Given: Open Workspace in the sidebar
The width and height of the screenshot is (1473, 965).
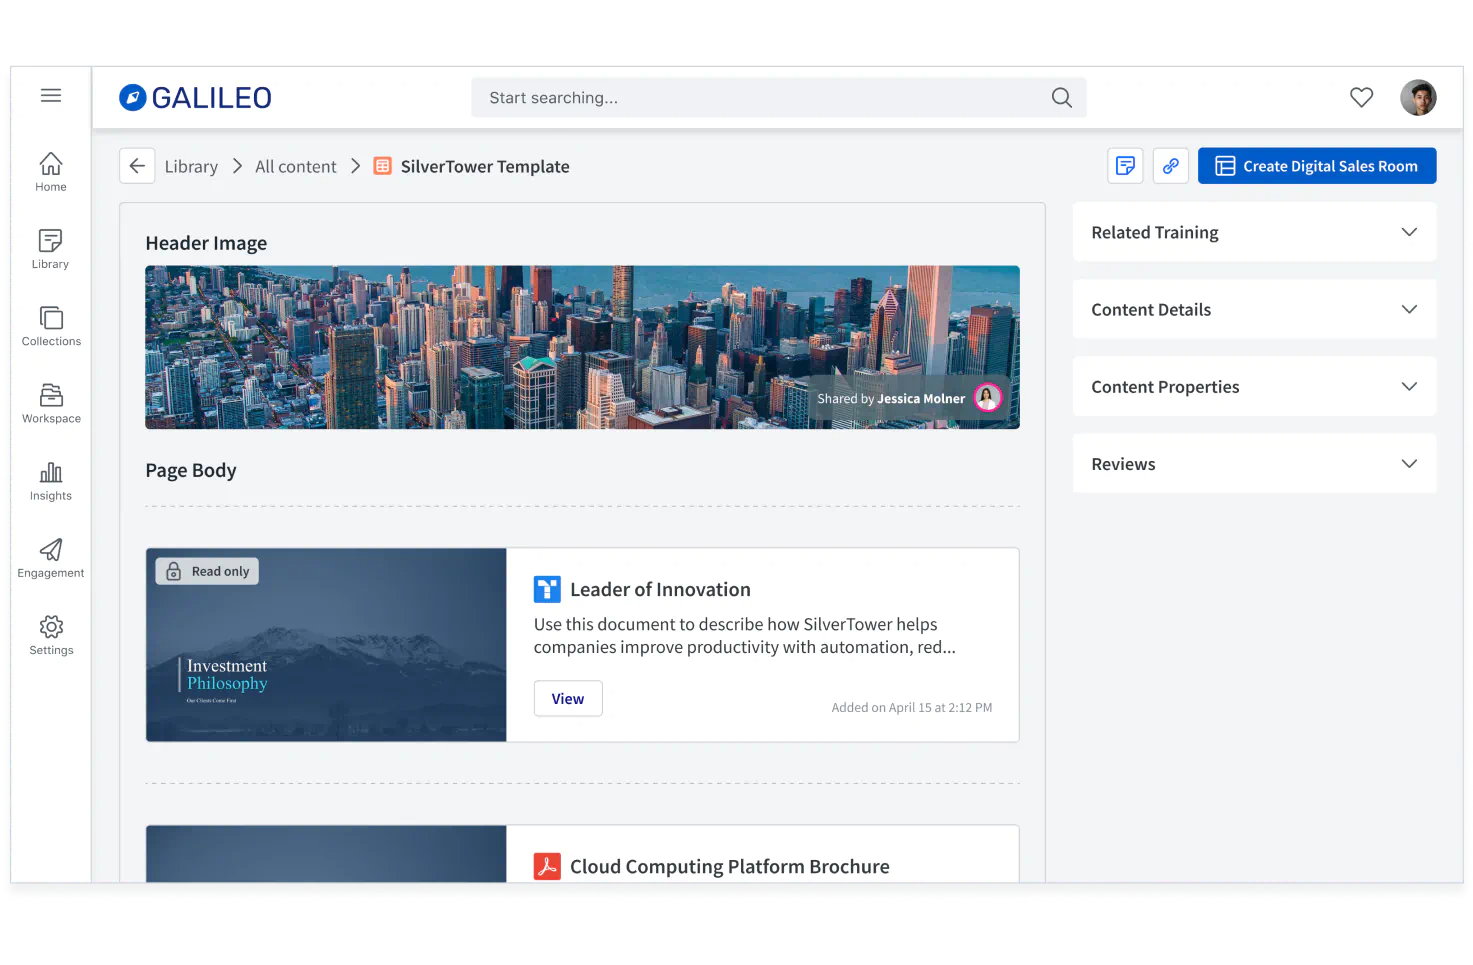Looking at the screenshot, I should (51, 403).
